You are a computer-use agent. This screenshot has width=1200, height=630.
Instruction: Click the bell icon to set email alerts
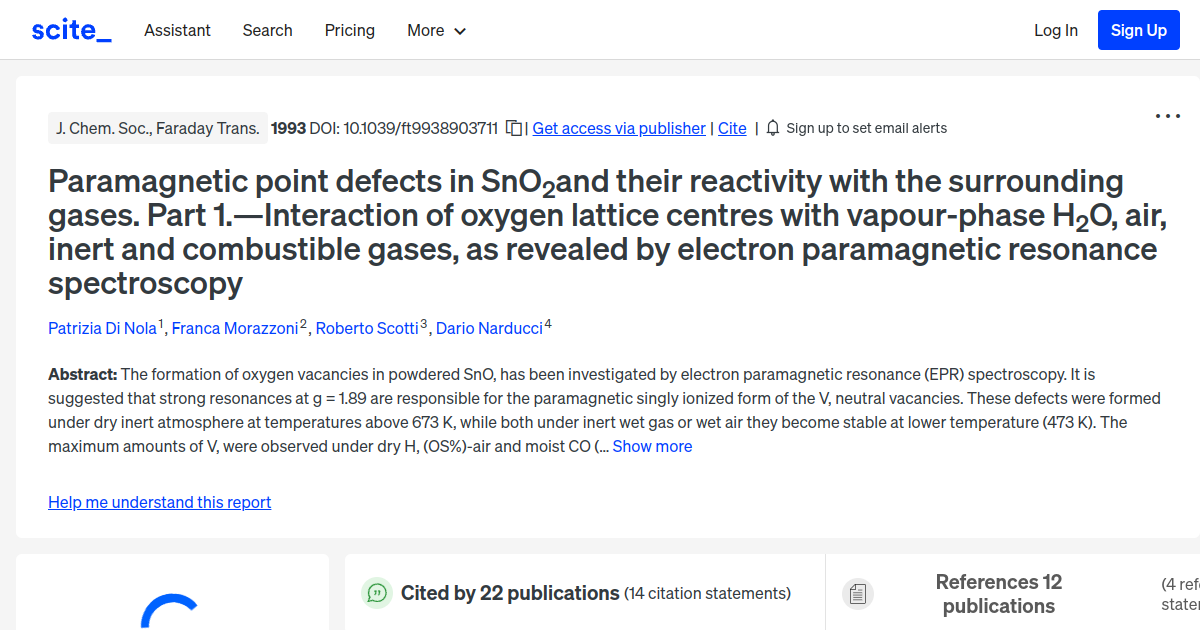[x=771, y=128]
